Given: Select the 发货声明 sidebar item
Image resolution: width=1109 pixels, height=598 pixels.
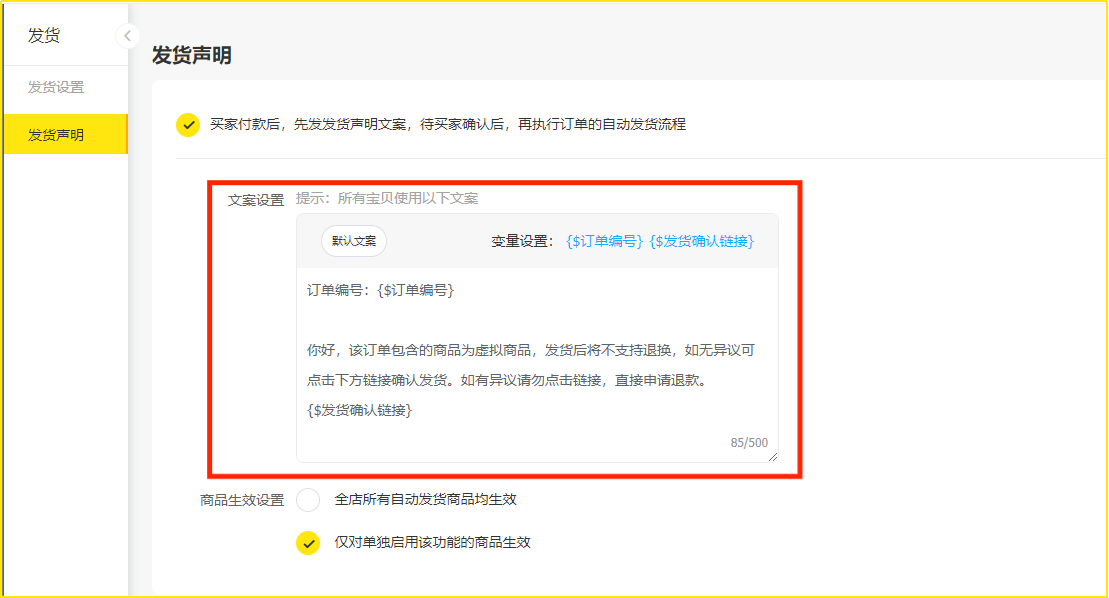Looking at the screenshot, I should [56, 135].
